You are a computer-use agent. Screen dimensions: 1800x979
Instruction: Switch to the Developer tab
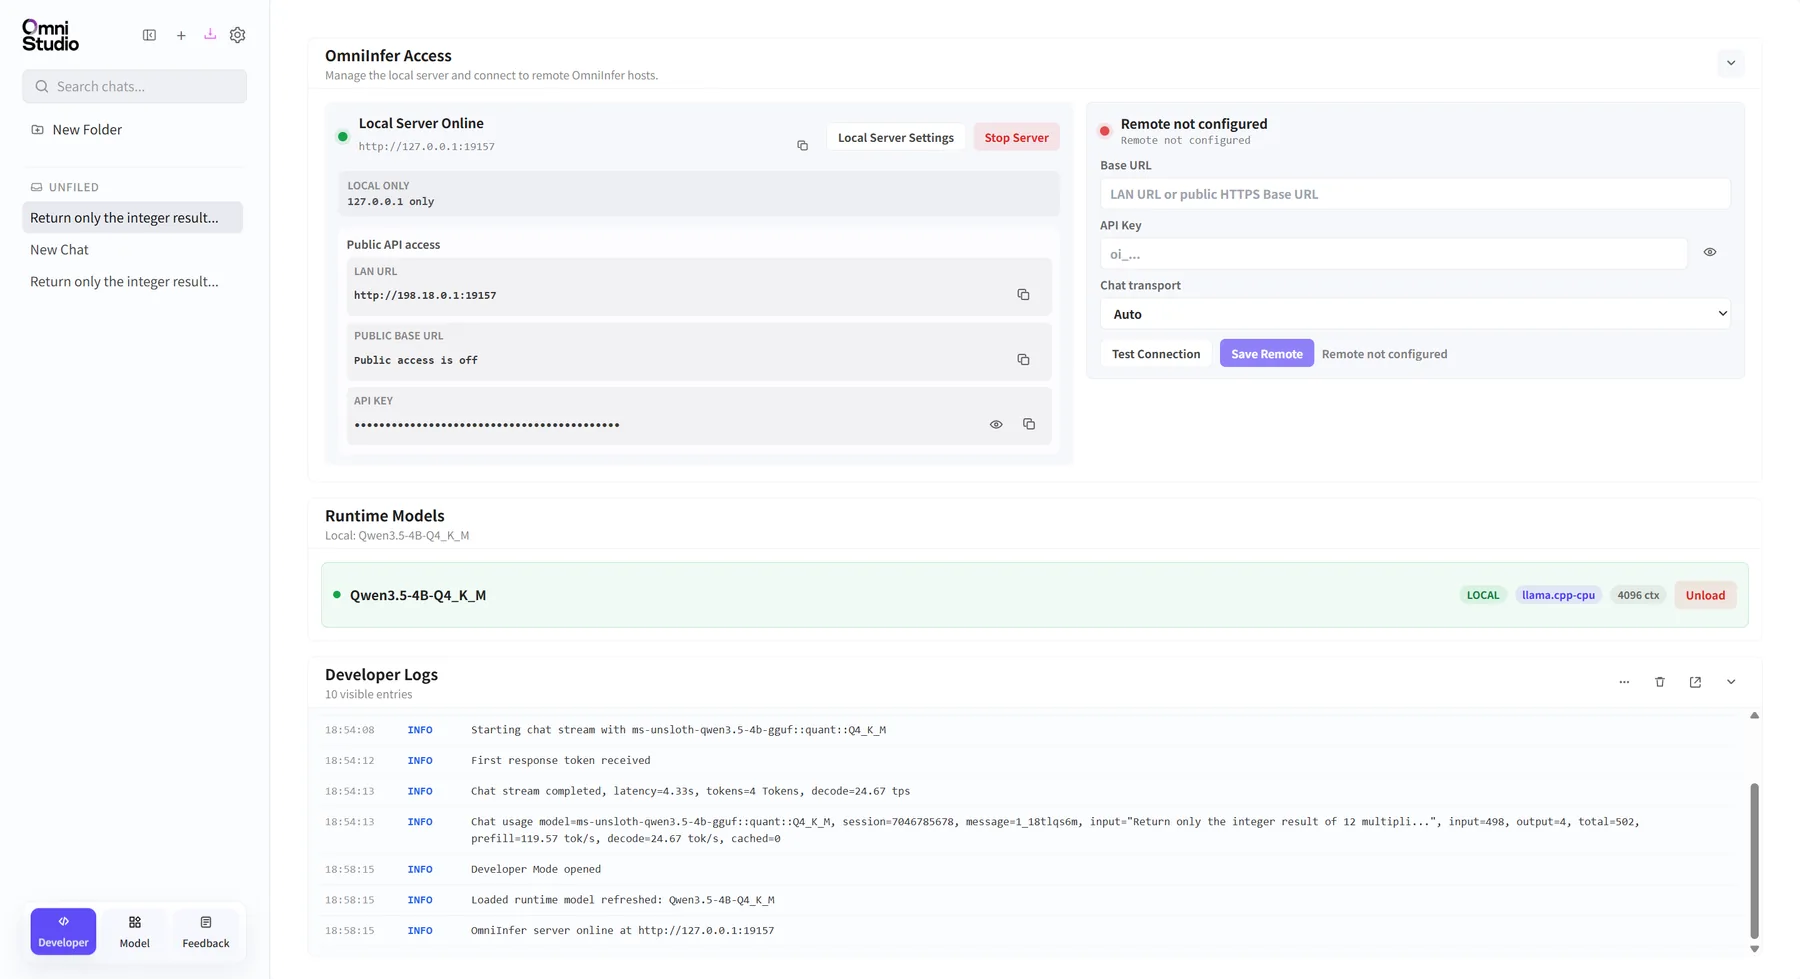[x=63, y=931]
